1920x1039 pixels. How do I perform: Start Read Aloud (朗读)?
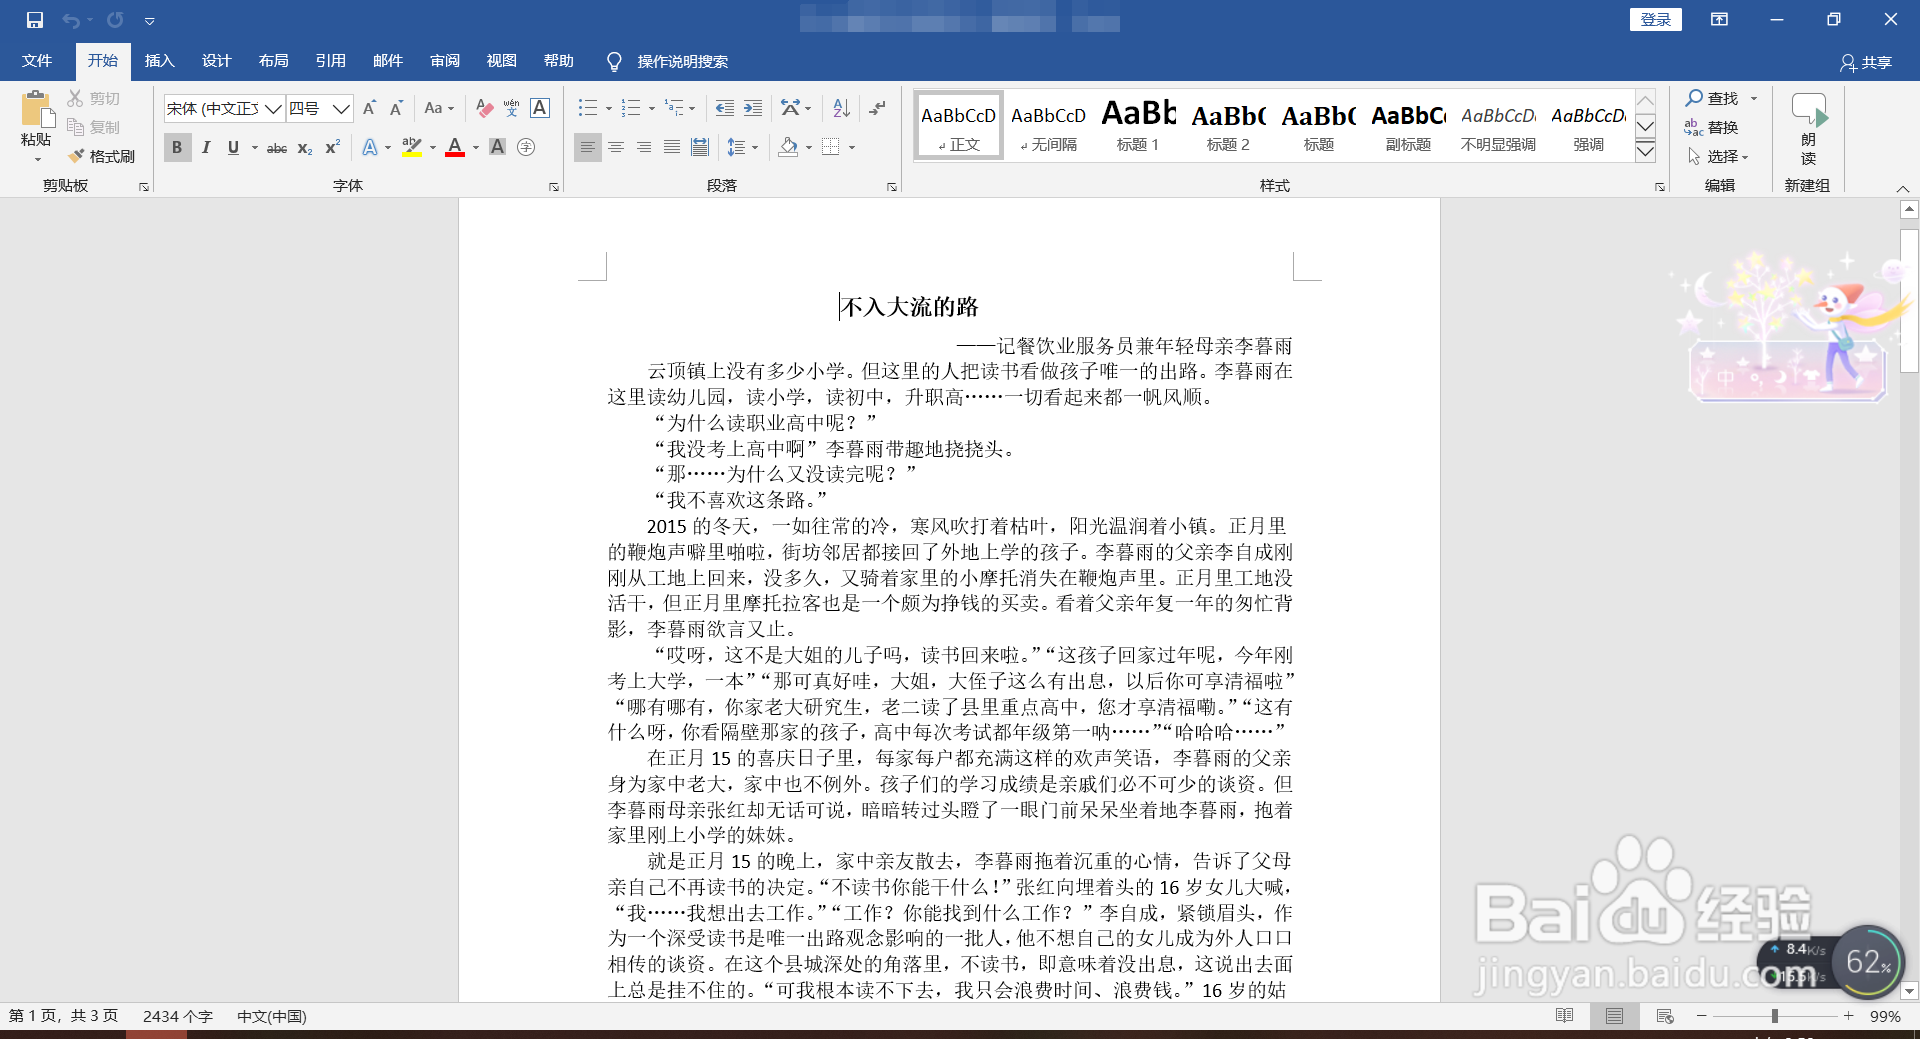coord(1809,130)
